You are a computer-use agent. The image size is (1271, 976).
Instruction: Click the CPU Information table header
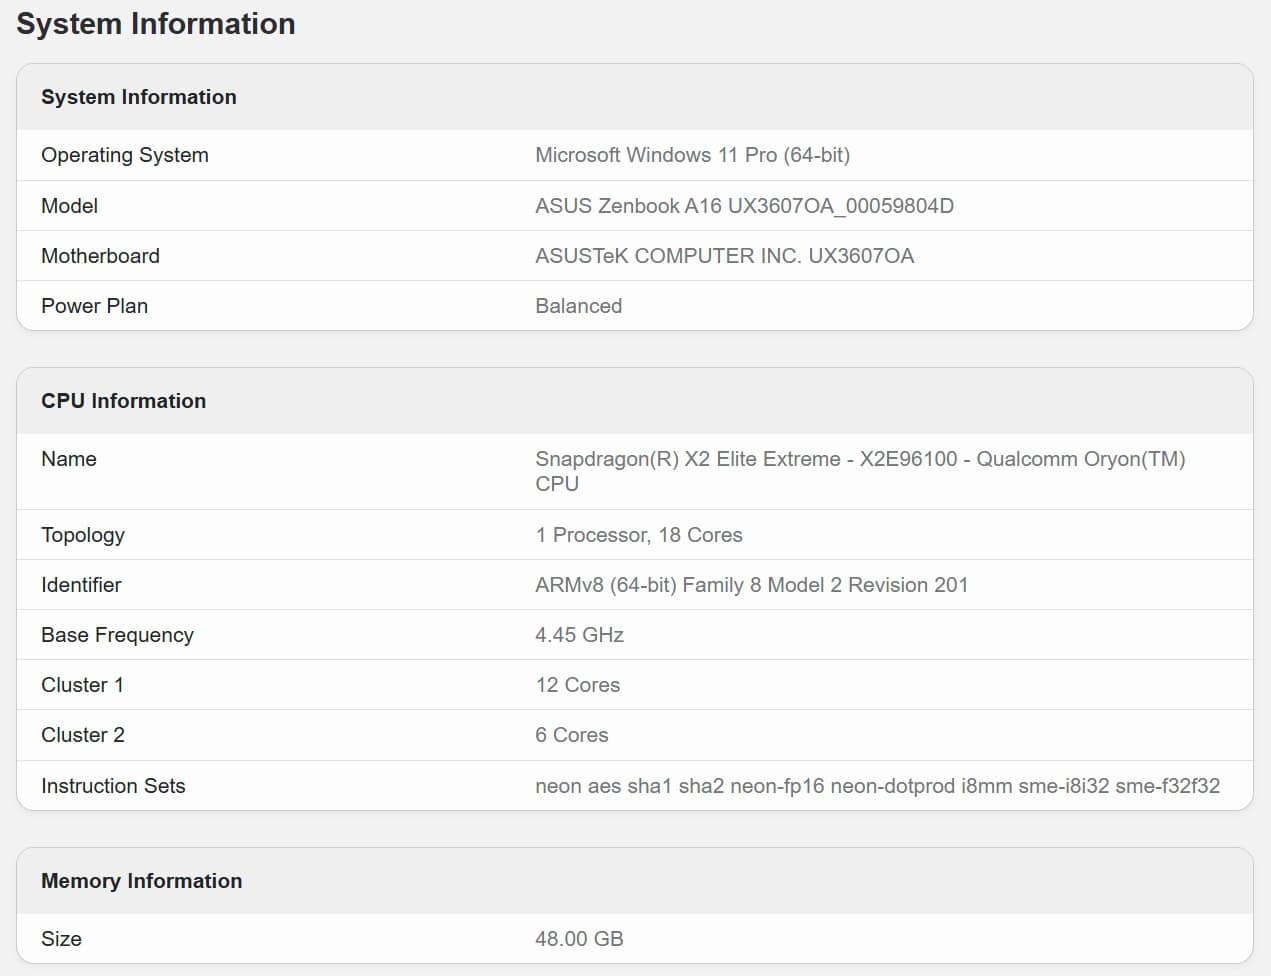pyautogui.click(x=124, y=401)
